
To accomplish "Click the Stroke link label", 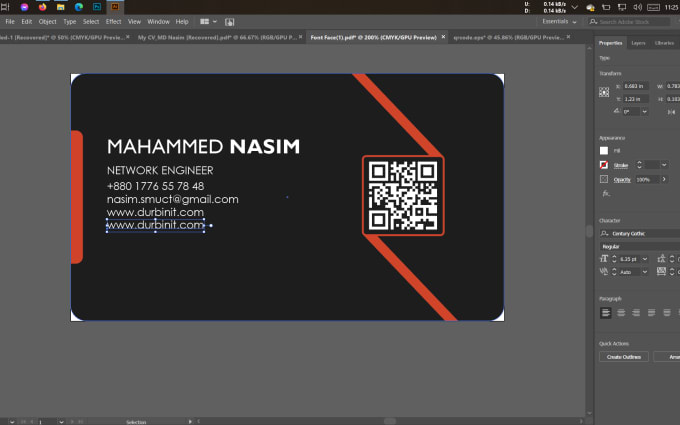I will pos(621,165).
